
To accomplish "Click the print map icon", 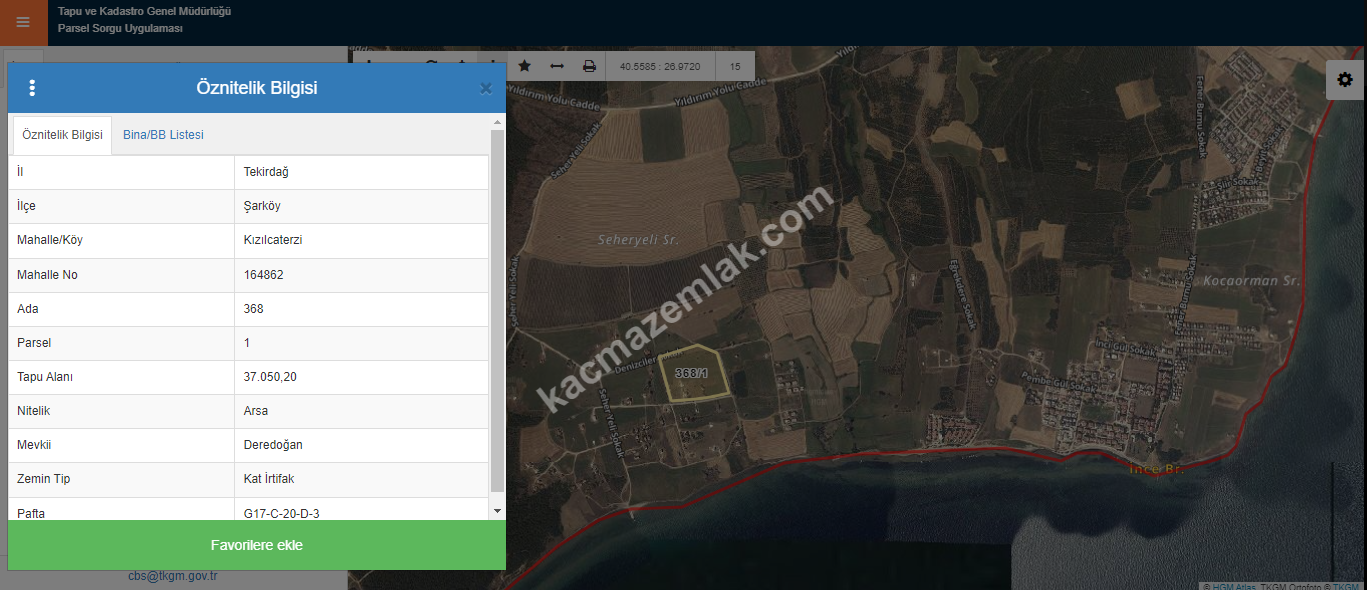I will point(589,66).
